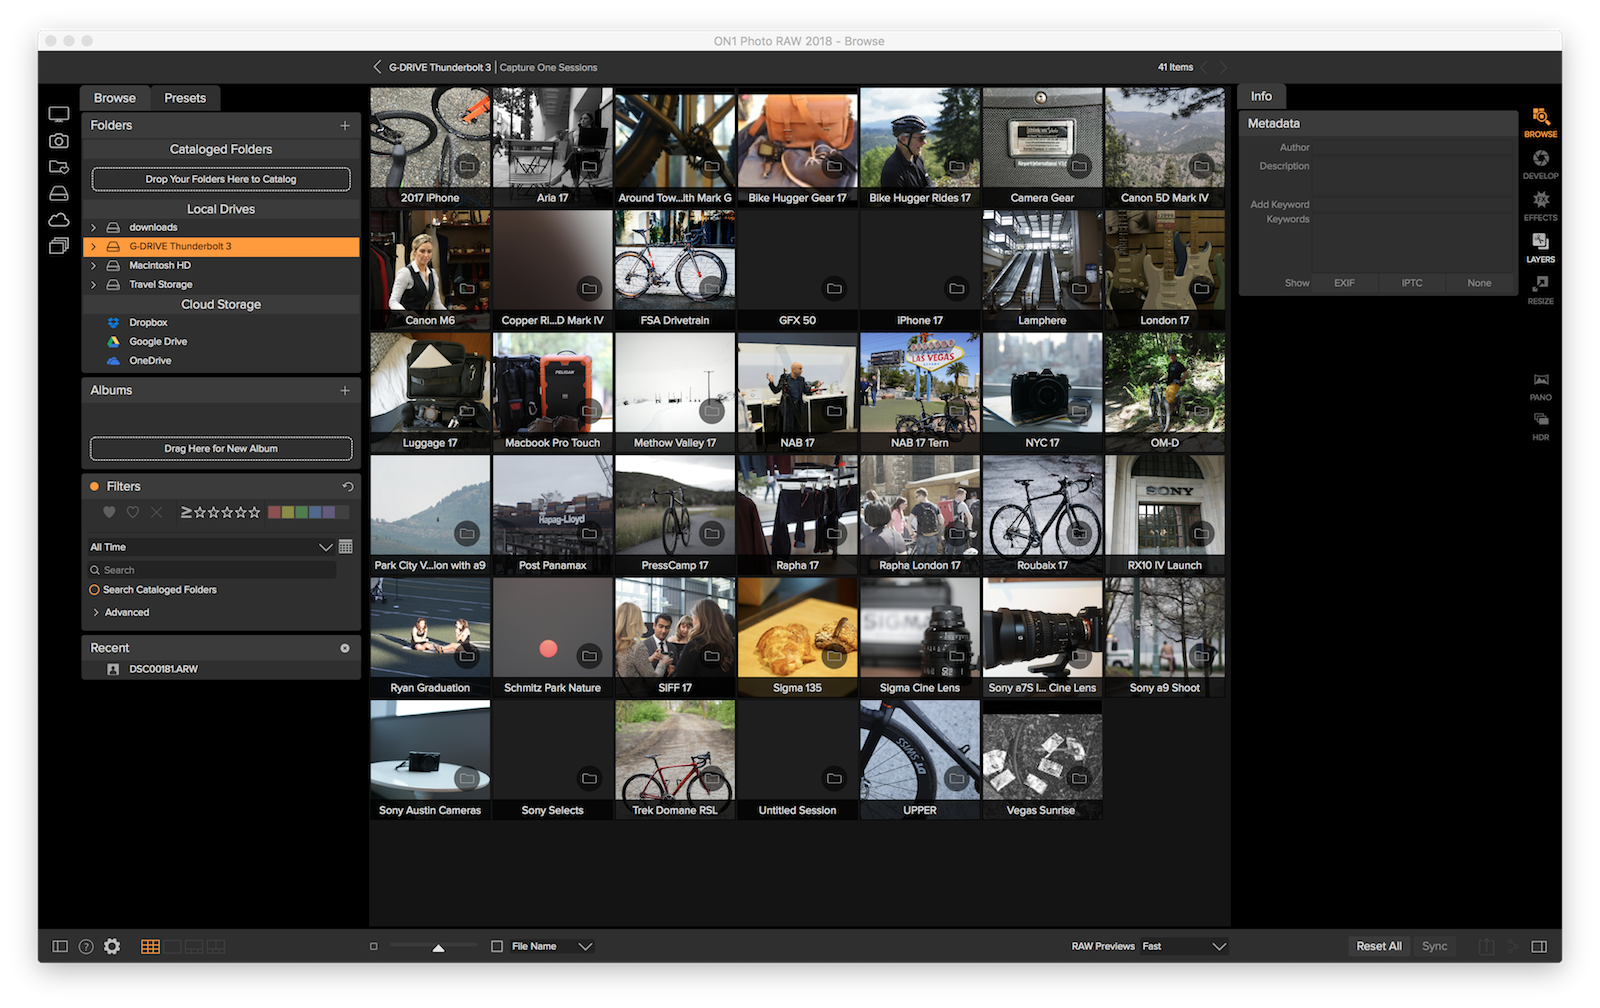The image size is (1600, 1008).
Task: Click the Reset All button
Action: [1379, 946]
